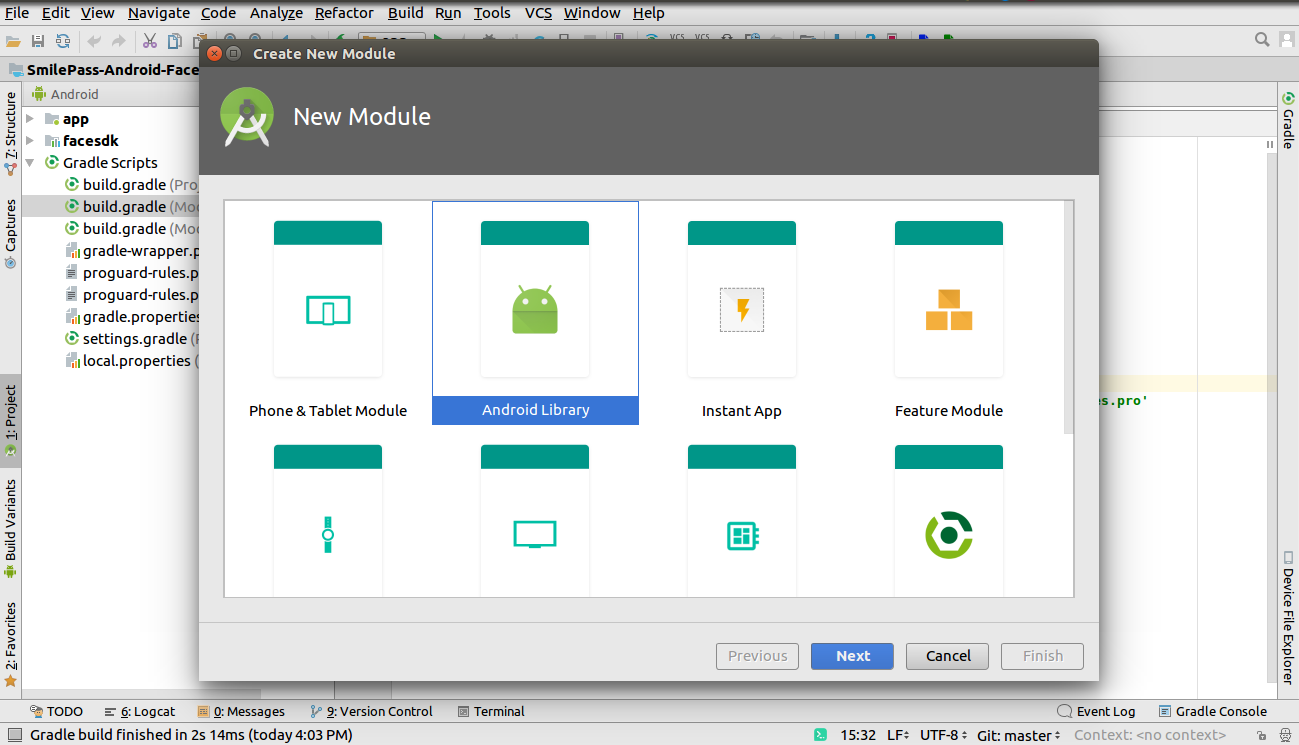Open the VCS menu
1299x745 pixels.
[x=538, y=13]
